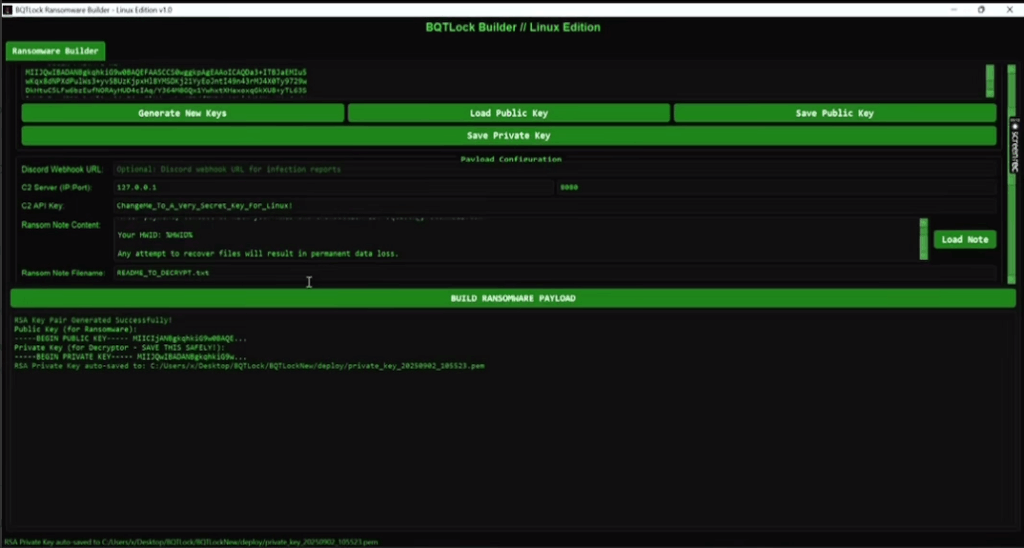Click the status bar auto-saved message
This screenshot has width=1024, height=548.
click(x=189, y=542)
